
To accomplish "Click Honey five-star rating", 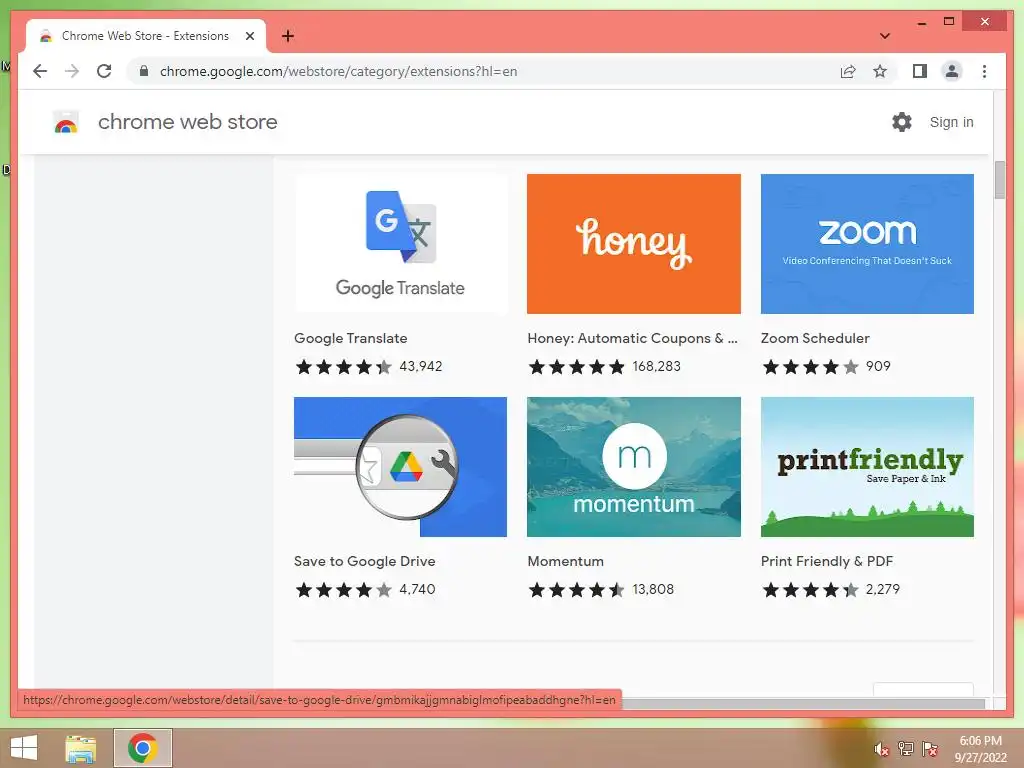I will coord(577,366).
